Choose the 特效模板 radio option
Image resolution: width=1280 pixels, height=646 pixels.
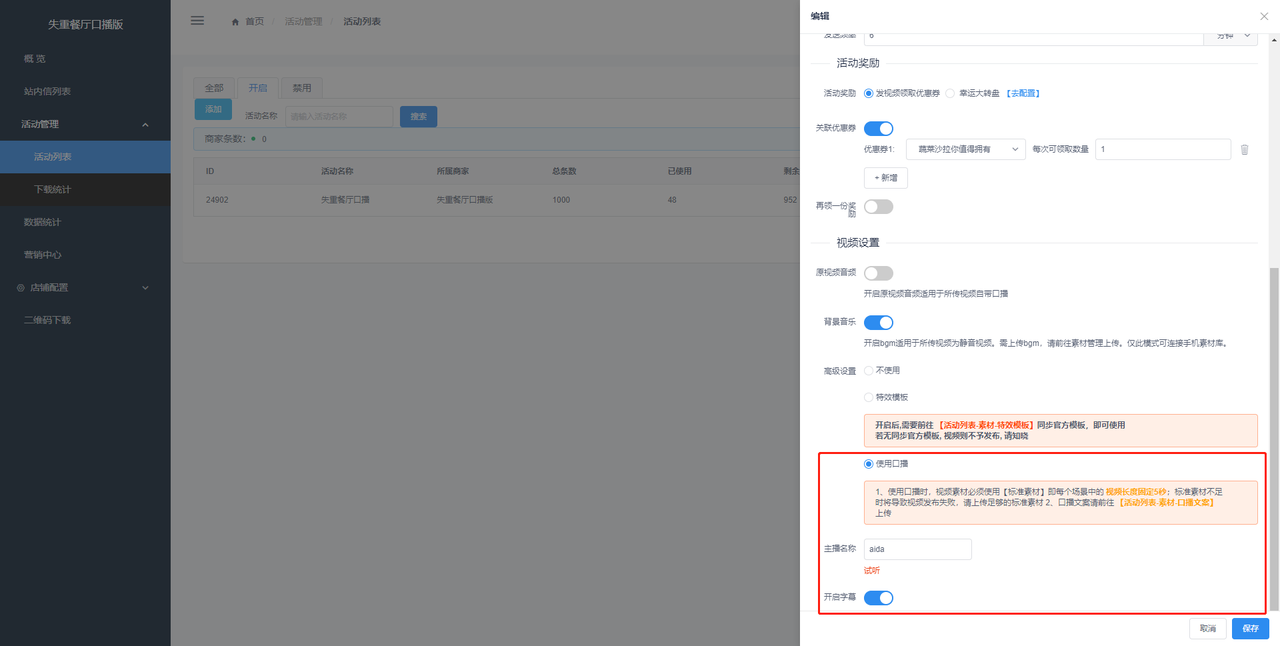pos(869,397)
